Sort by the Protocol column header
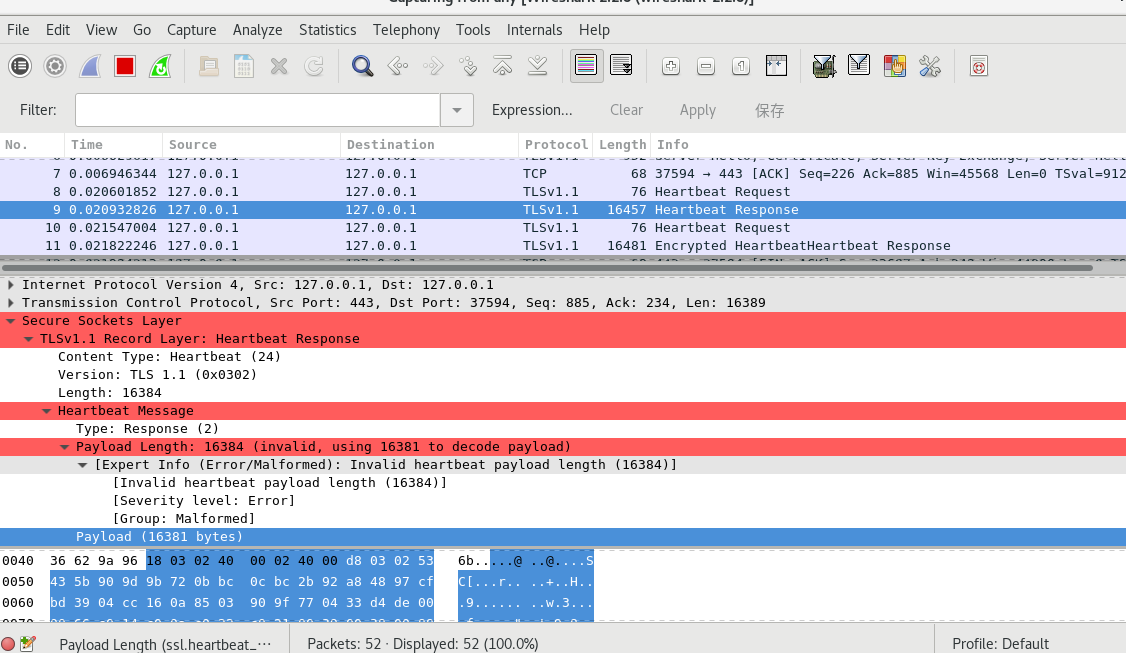Image resolution: width=1126 pixels, height=653 pixels. click(x=556, y=144)
